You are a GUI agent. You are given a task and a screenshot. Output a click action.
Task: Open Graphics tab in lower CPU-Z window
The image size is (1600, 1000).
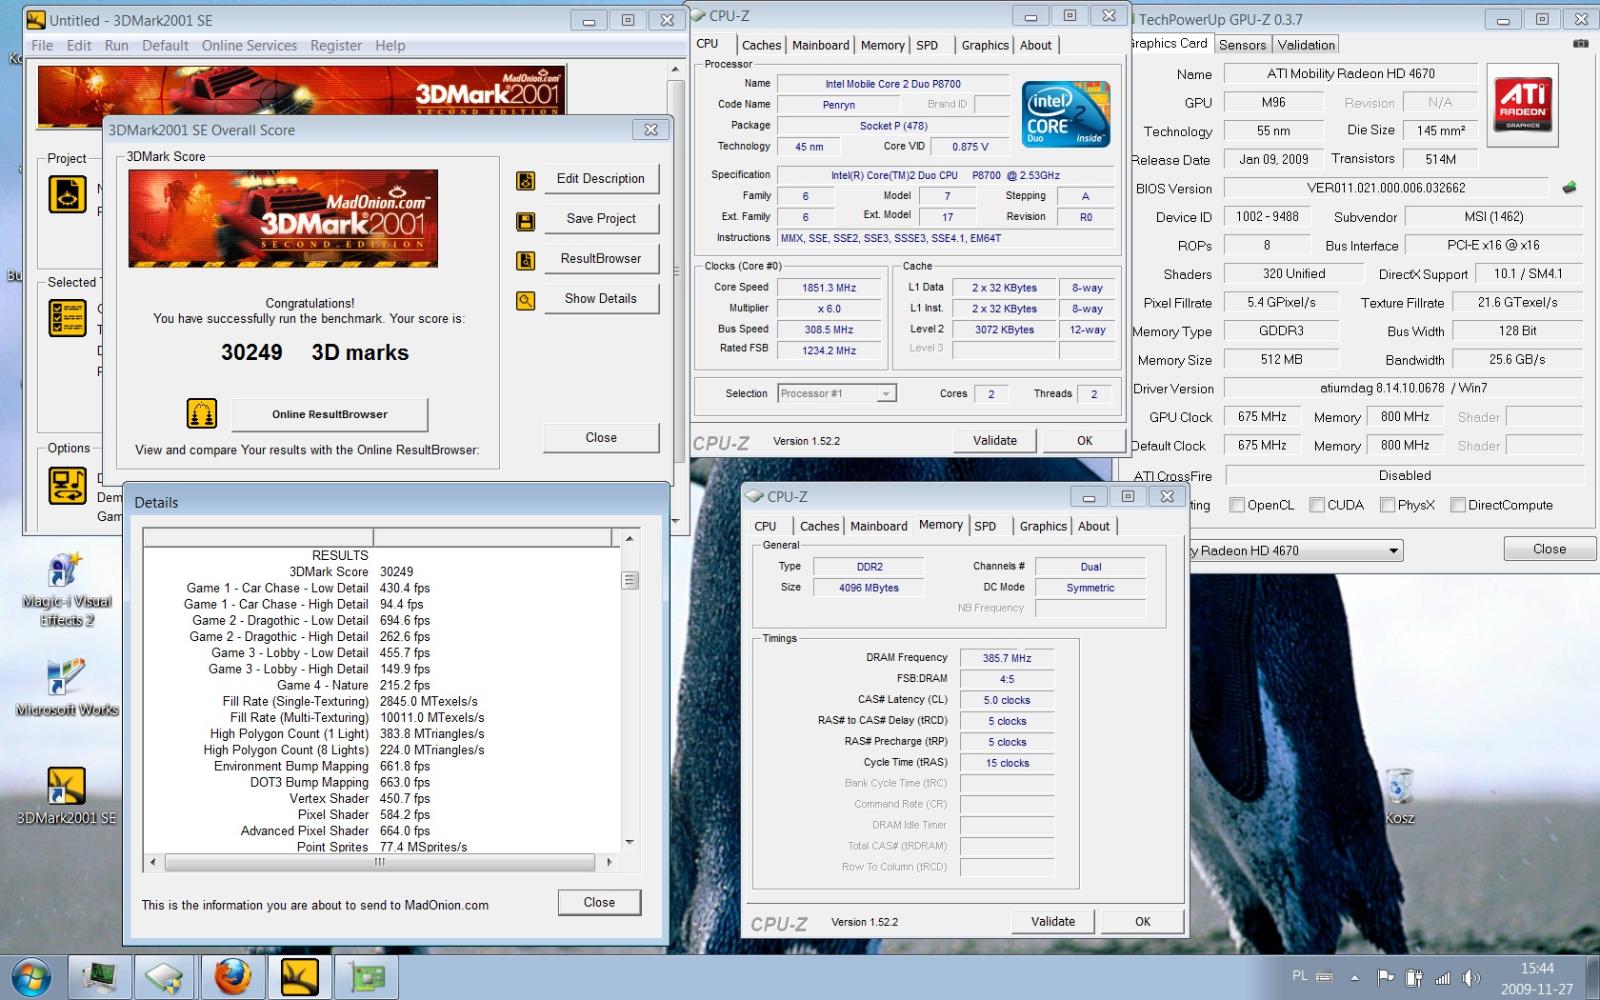coord(1043,526)
